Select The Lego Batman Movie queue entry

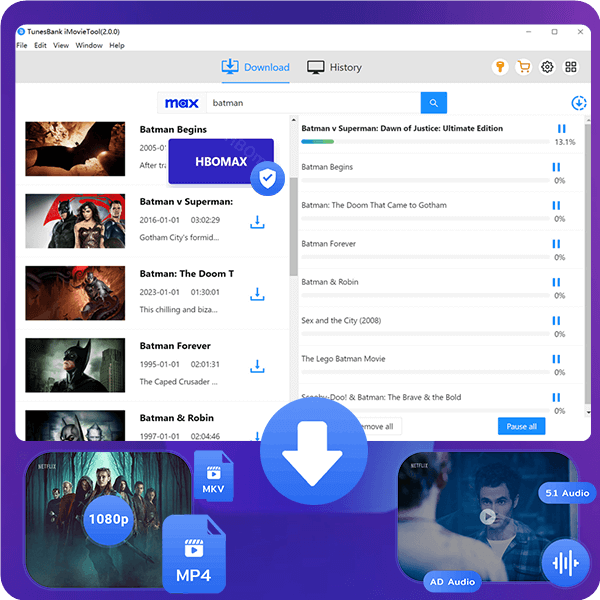click(343, 359)
